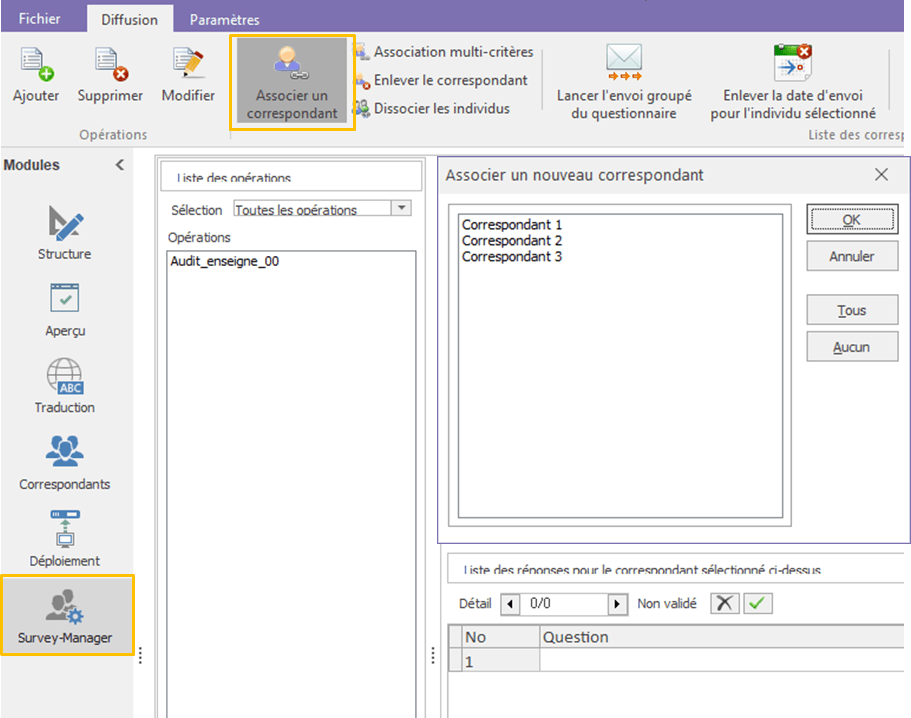This screenshot has width=911, height=718.
Task: Click the Tous button
Action: [x=852, y=310]
